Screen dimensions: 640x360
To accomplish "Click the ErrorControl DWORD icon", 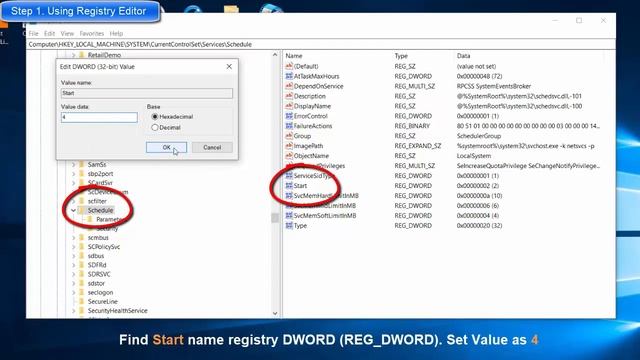I will tap(289, 116).
